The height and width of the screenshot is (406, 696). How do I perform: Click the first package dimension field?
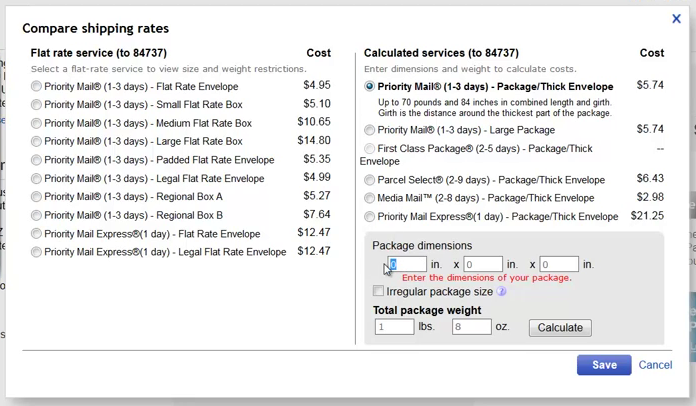[x=407, y=264]
